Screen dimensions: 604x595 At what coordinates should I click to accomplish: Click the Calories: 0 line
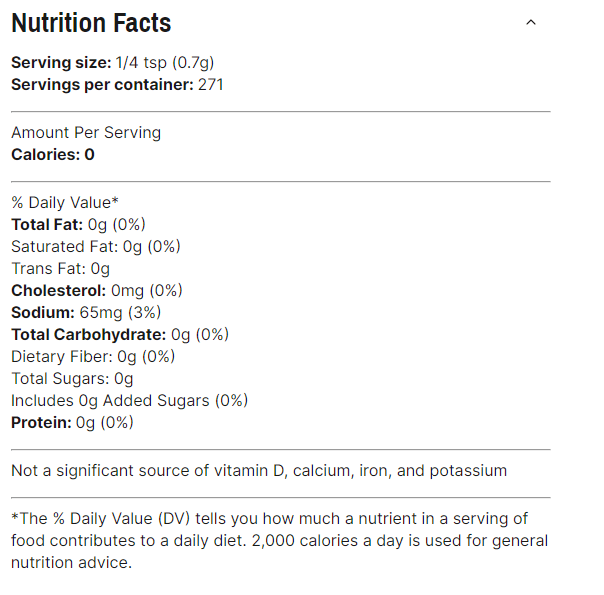tap(53, 155)
